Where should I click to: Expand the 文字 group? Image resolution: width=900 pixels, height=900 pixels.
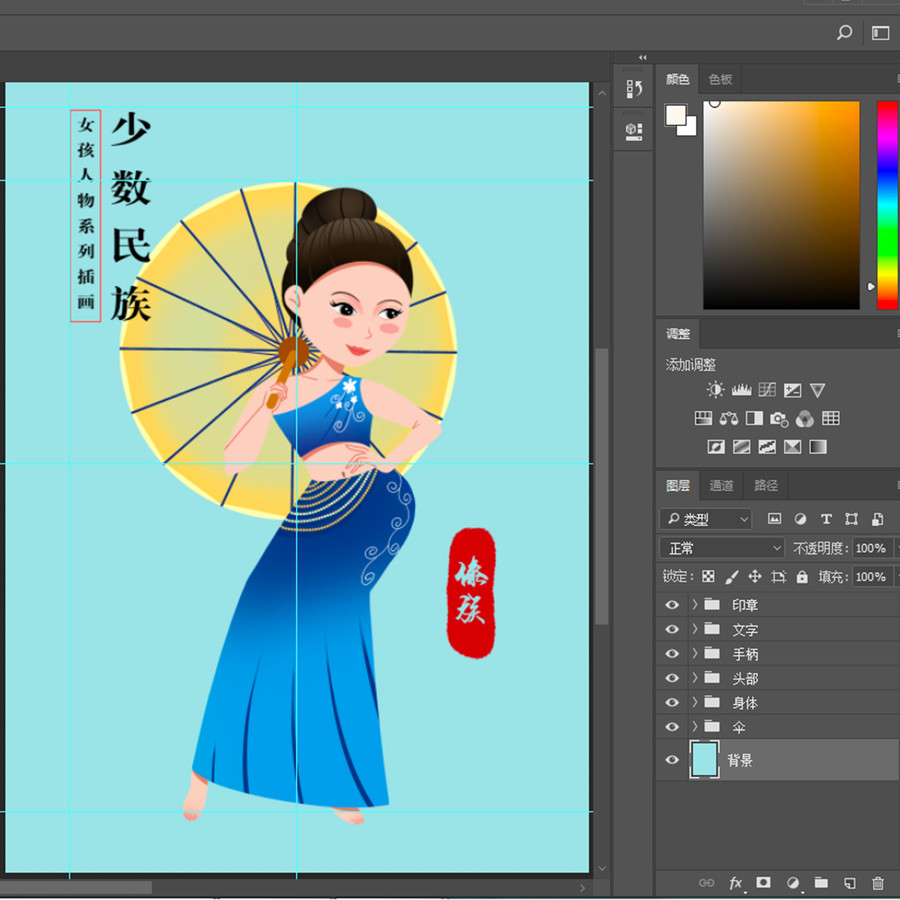pos(695,629)
